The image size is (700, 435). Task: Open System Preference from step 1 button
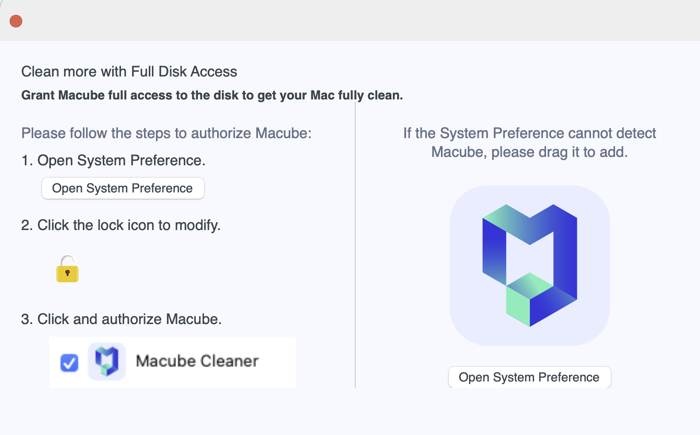(123, 188)
